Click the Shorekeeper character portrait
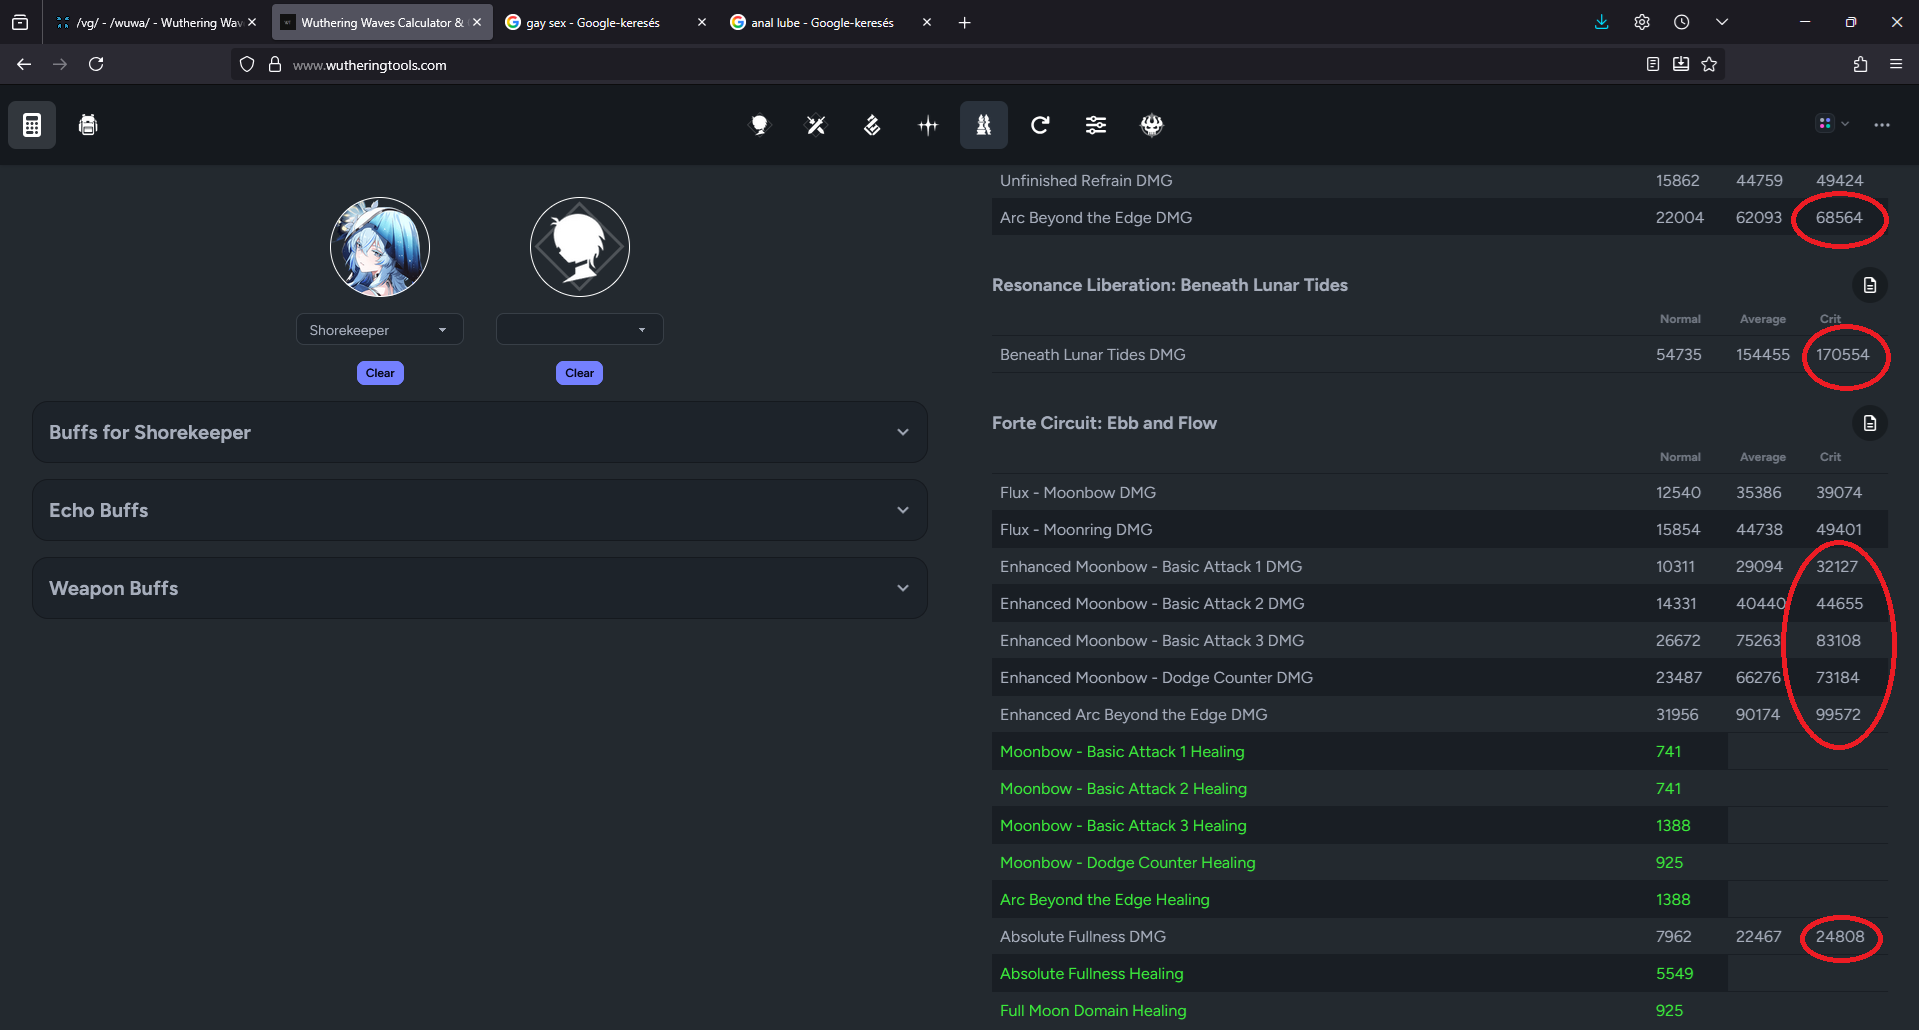1919x1030 pixels. pyautogui.click(x=380, y=247)
